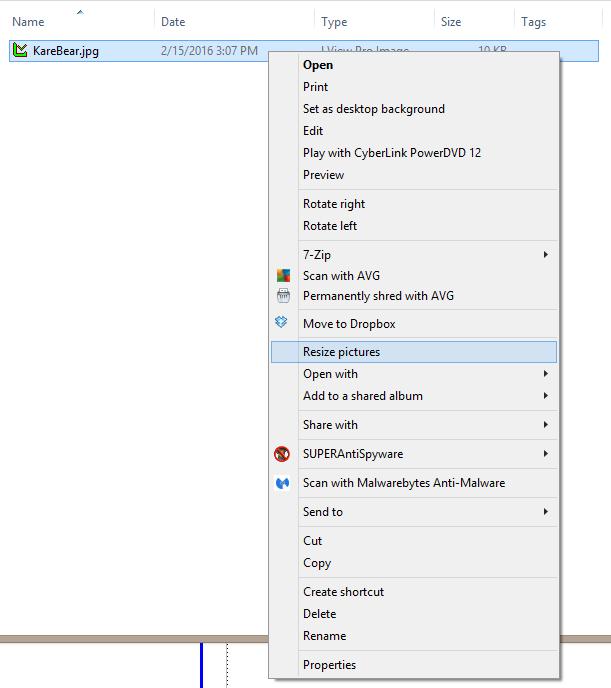Expand Add to a shared album arrow
Viewport: 611px width, 688px height.
pyautogui.click(x=545, y=396)
